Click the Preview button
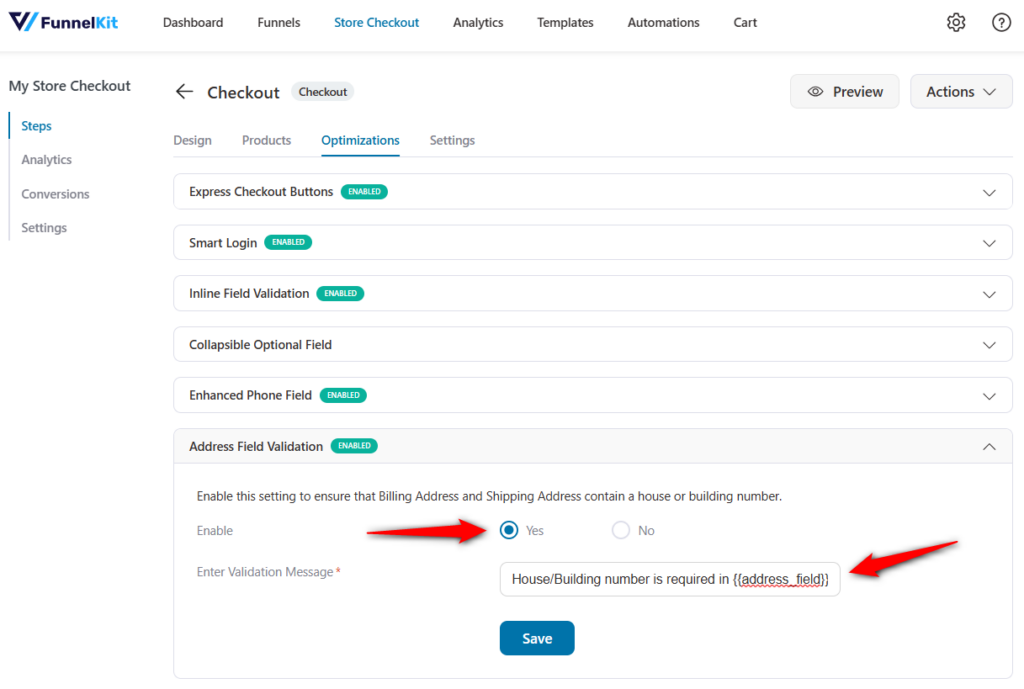The image size is (1024, 689). (844, 91)
